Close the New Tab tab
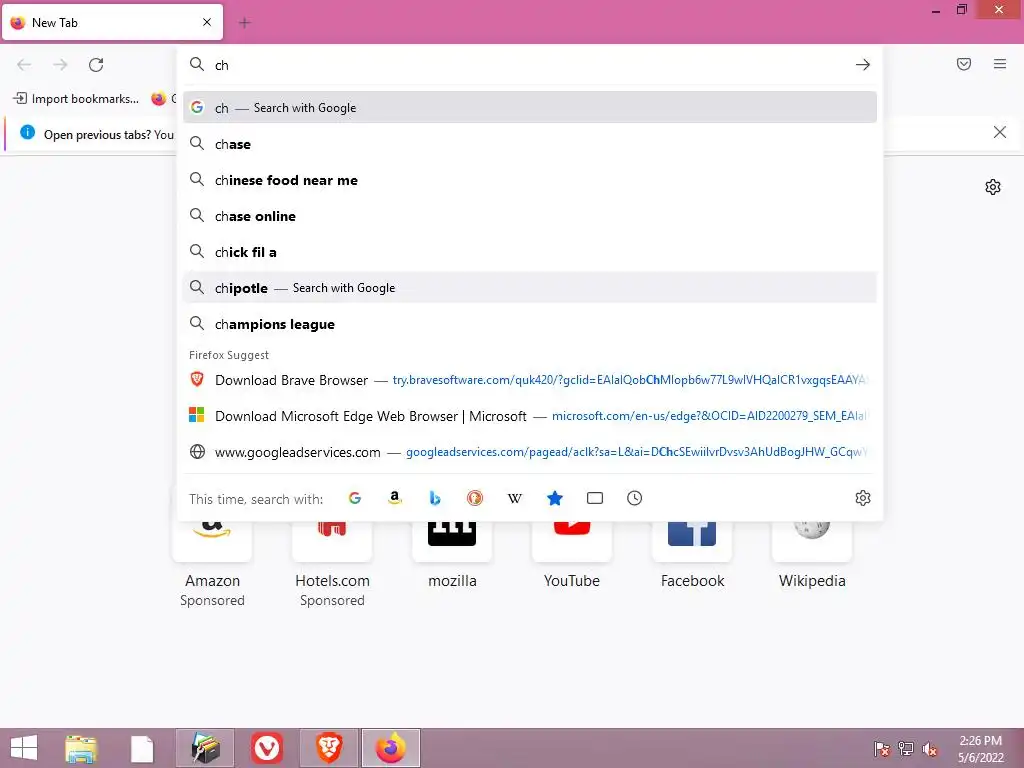Screen dimensions: 1024x768 tap(207, 22)
